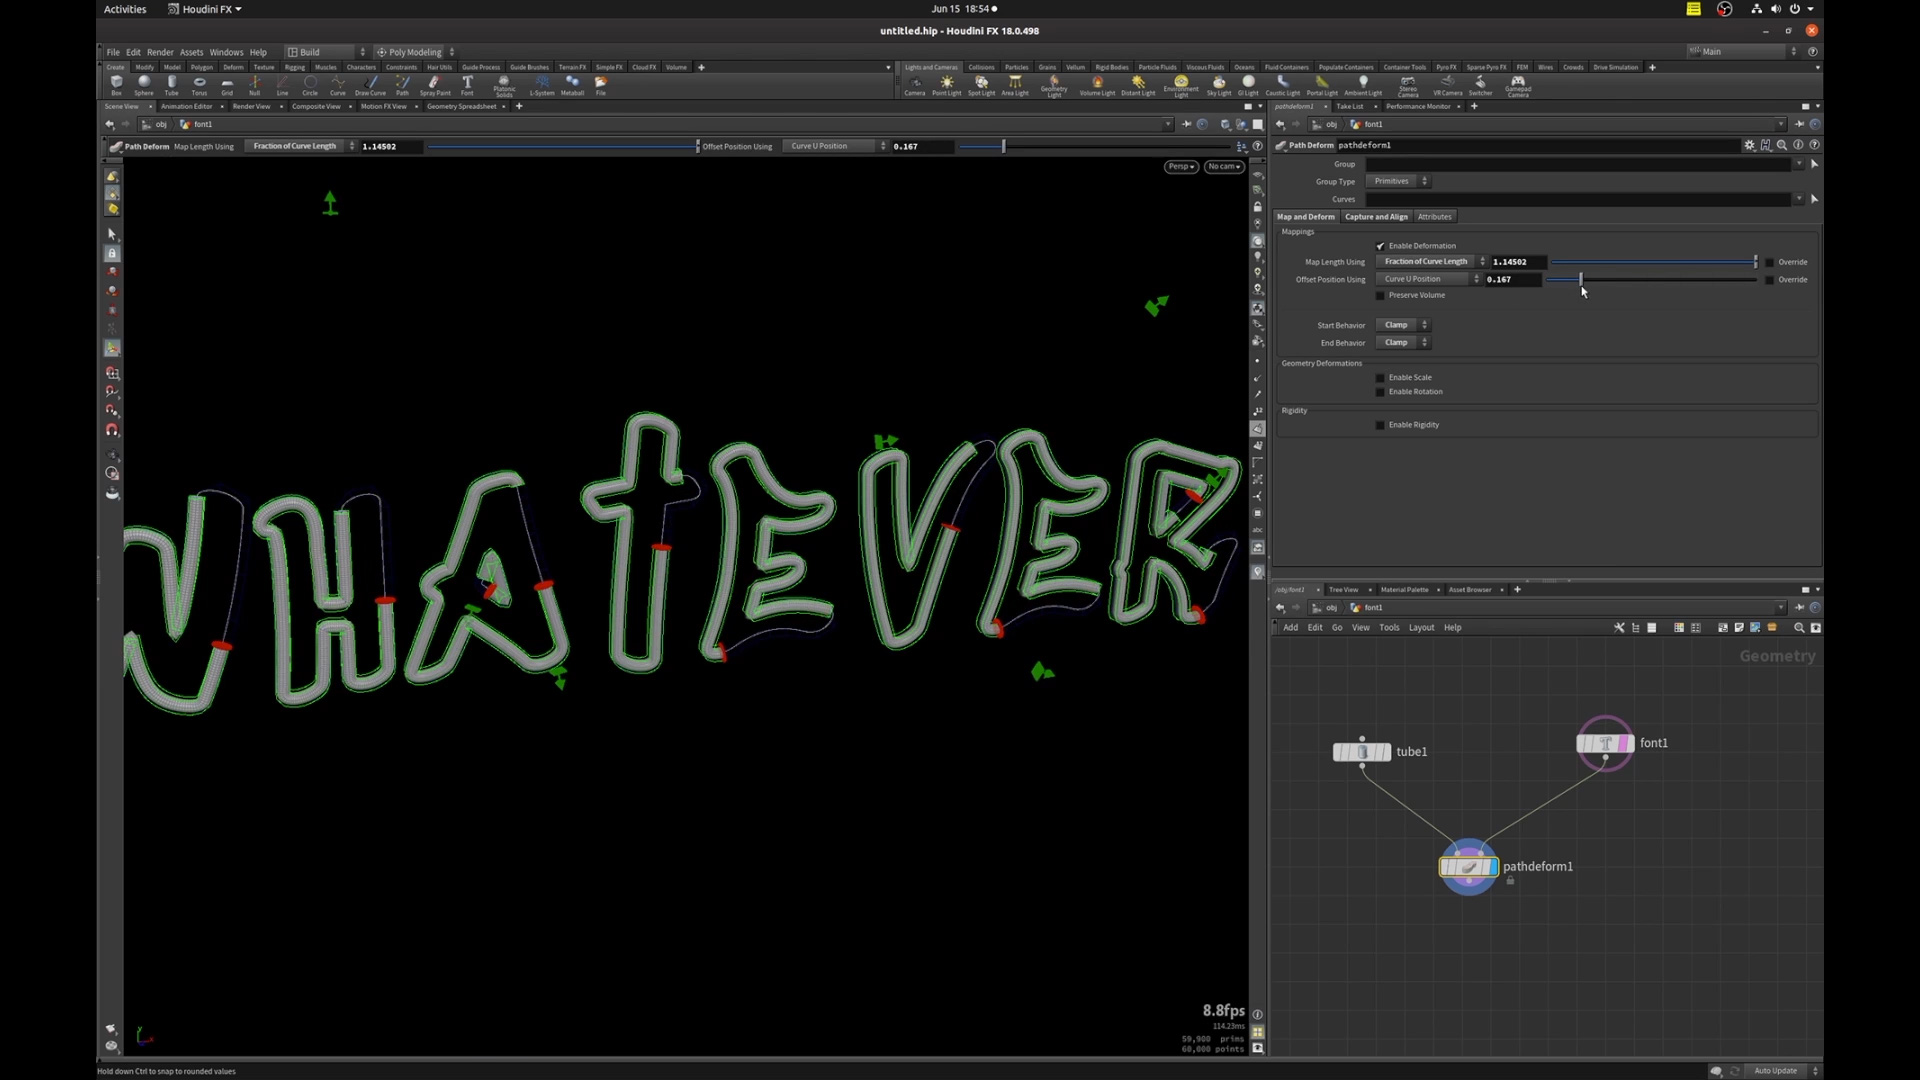Select the File shelf tool
The width and height of the screenshot is (1920, 1080).
click(x=601, y=85)
